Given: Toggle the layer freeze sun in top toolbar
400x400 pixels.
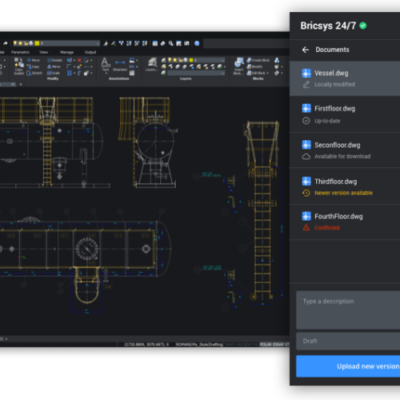Looking at the screenshot, I should pyautogui.click(x=20, y=43).
